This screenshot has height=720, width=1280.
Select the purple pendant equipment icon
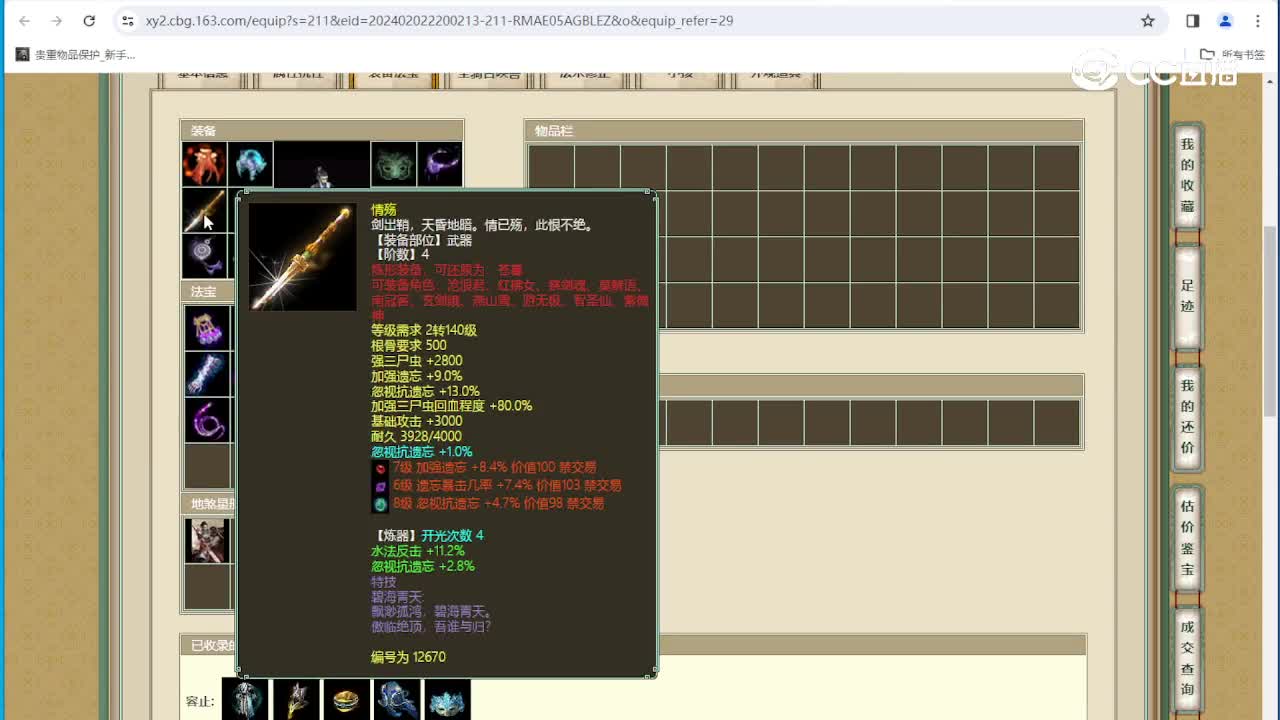pos(204,256)
